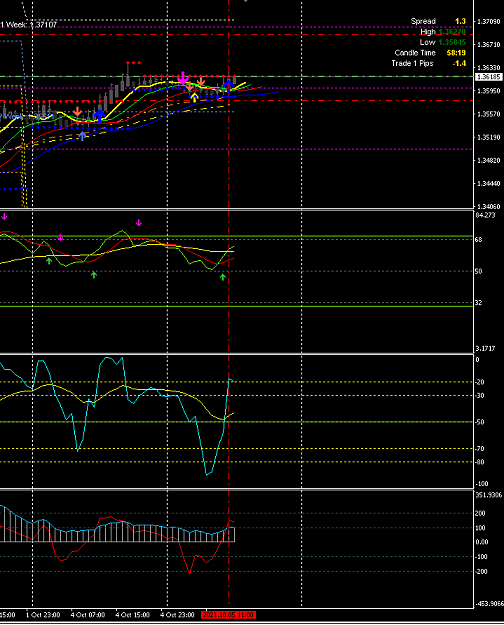Select the Spread label
504x625 pixels.
423,21
